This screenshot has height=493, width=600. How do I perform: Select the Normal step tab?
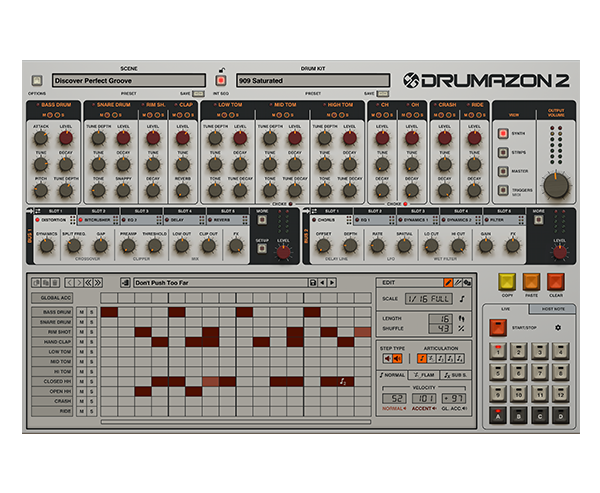point(393,375)
